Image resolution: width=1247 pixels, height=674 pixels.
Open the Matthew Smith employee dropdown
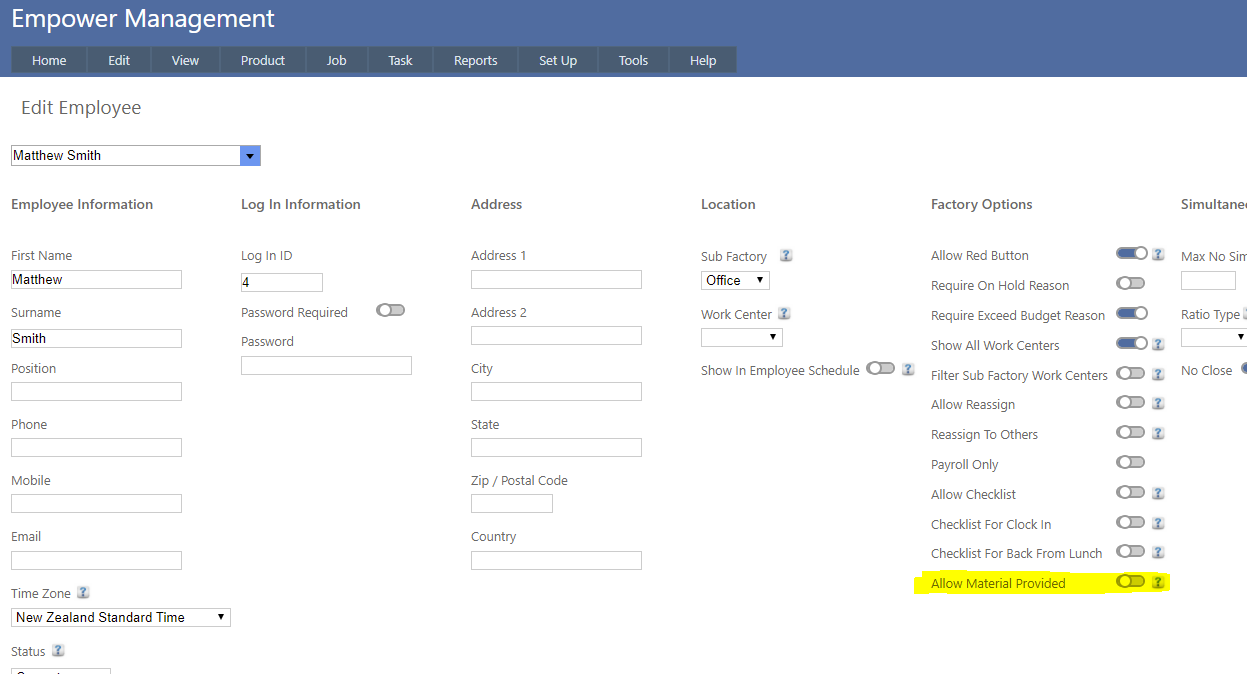coord(250,156)
